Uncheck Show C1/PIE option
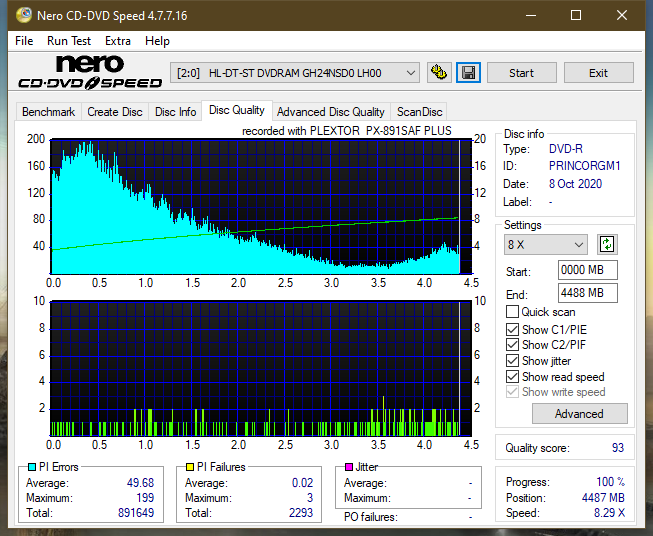Screen dimensions: 653x536 [x=512, y=329]
